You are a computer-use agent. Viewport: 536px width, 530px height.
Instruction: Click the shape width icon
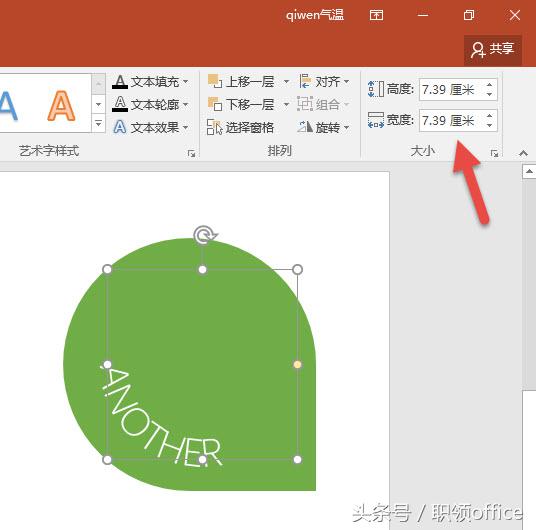(x=376, y=120)
